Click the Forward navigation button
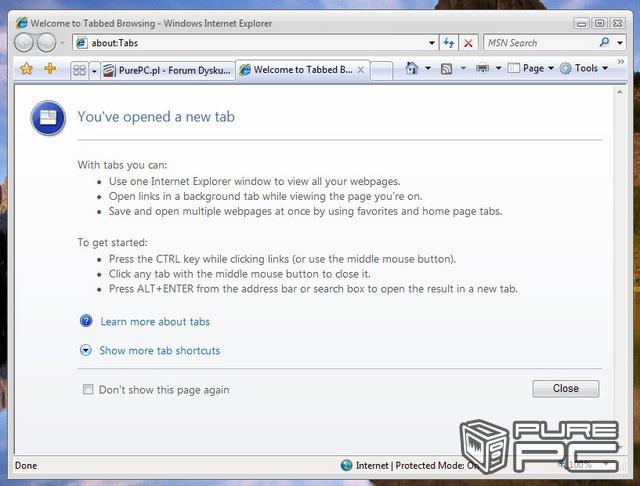Screen dimensions: 640x486 (47, 43)
